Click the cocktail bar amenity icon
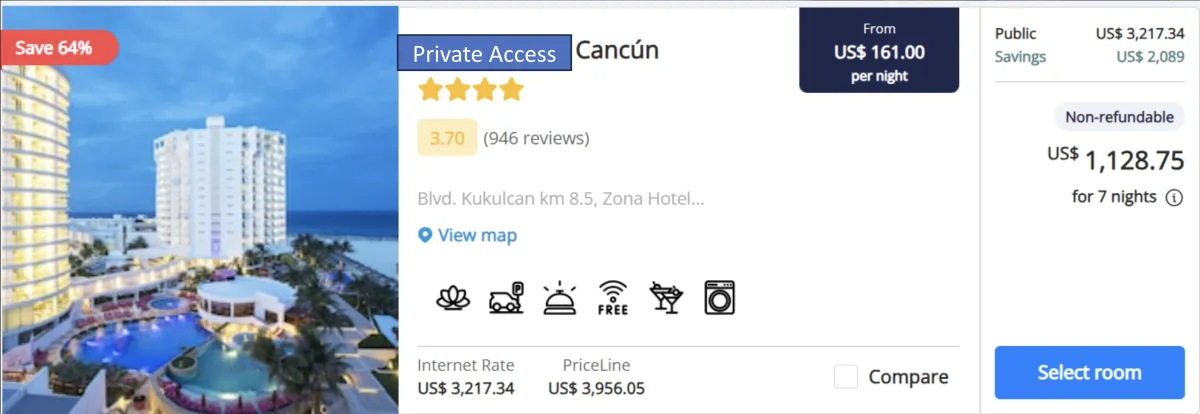The width and height of the screenshot is (1200, 414). (666, 297)
